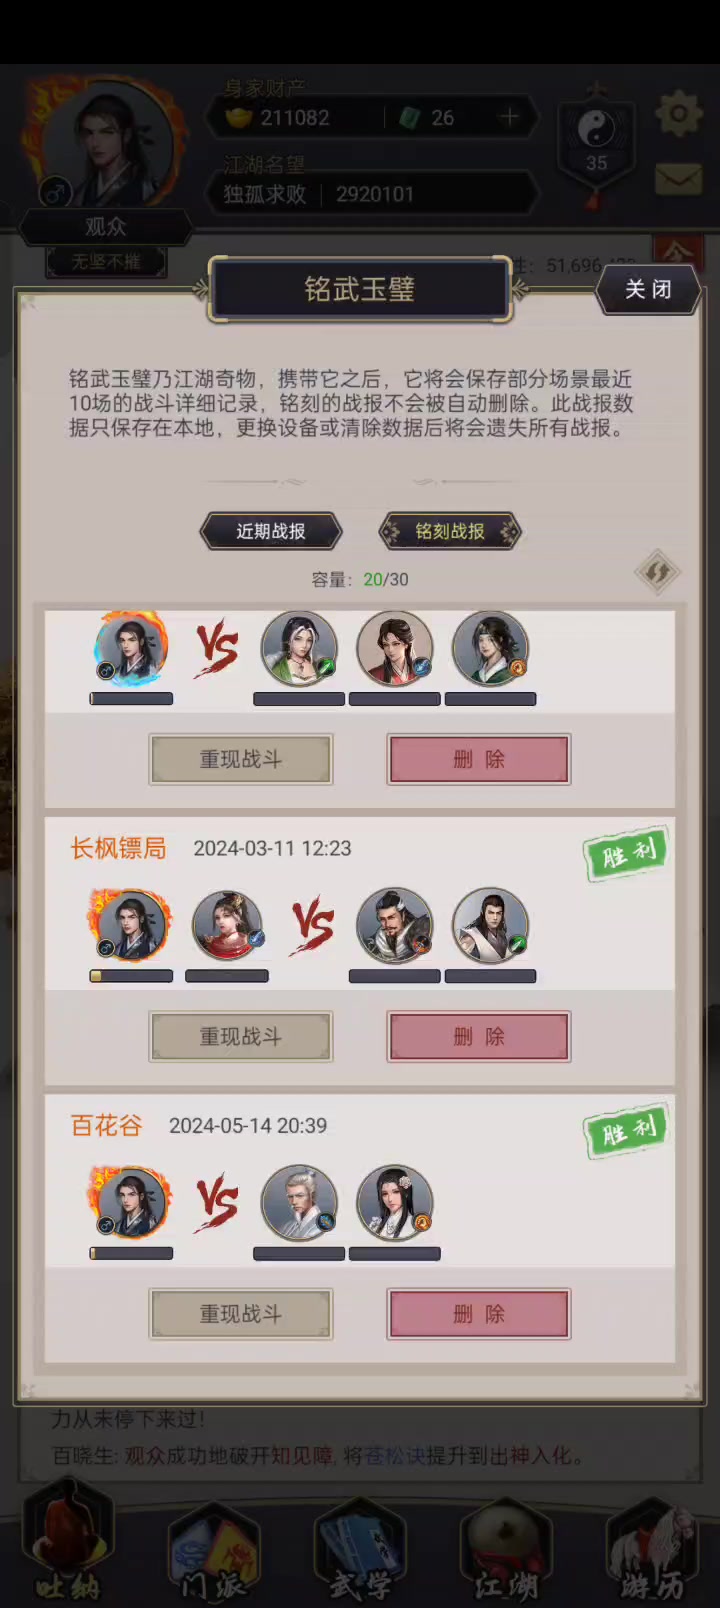This screenshot has height=1608, width=720.
Task: Delete the 百花谷 battle record
Action: pos(479,1314)
